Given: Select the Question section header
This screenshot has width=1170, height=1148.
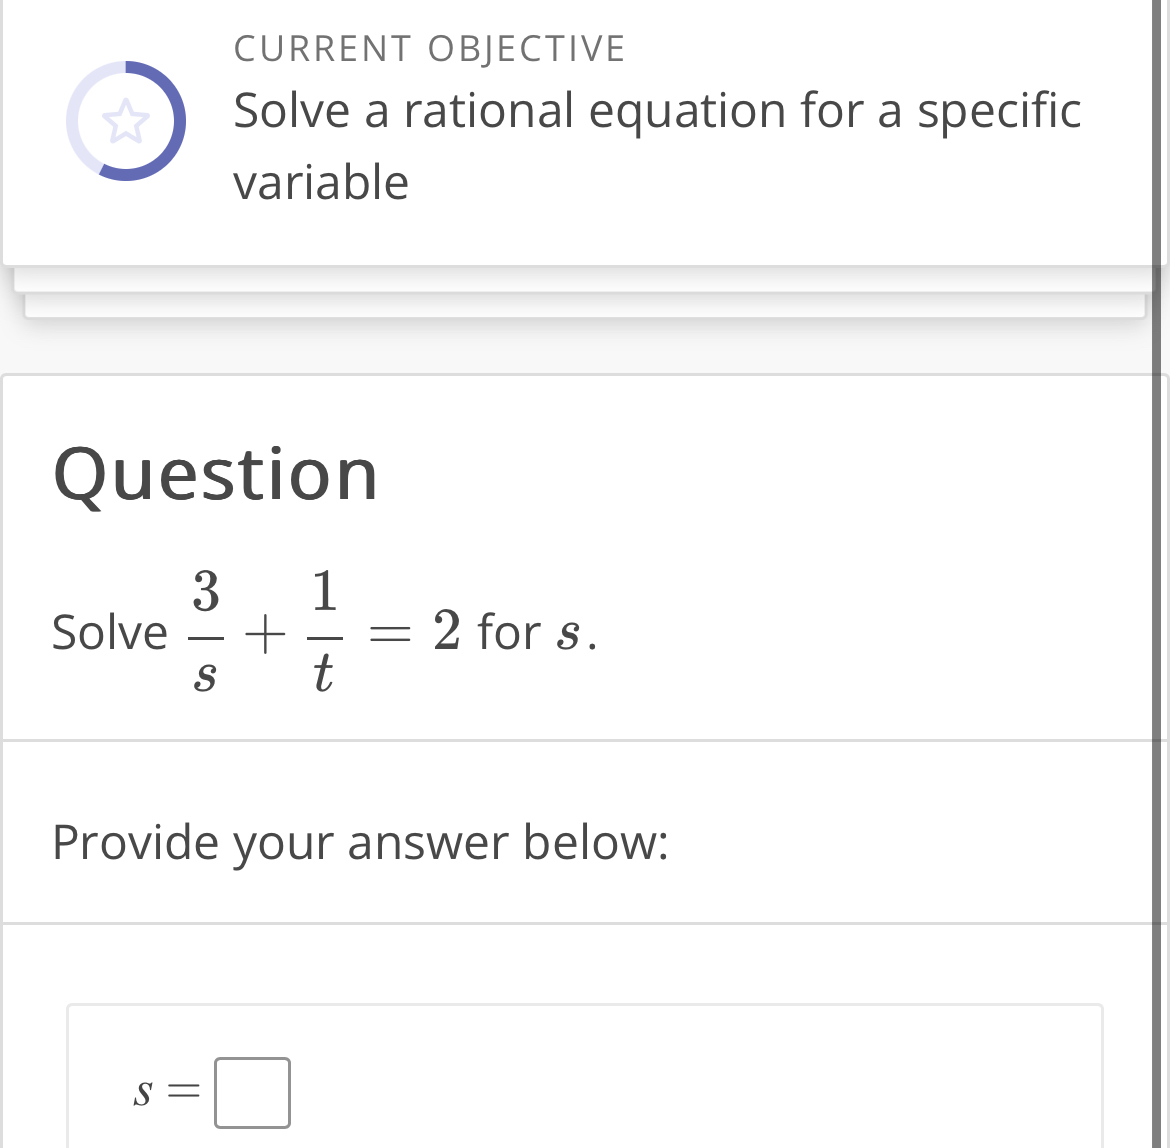Looking at the screenshot, I should coord(215,474).
